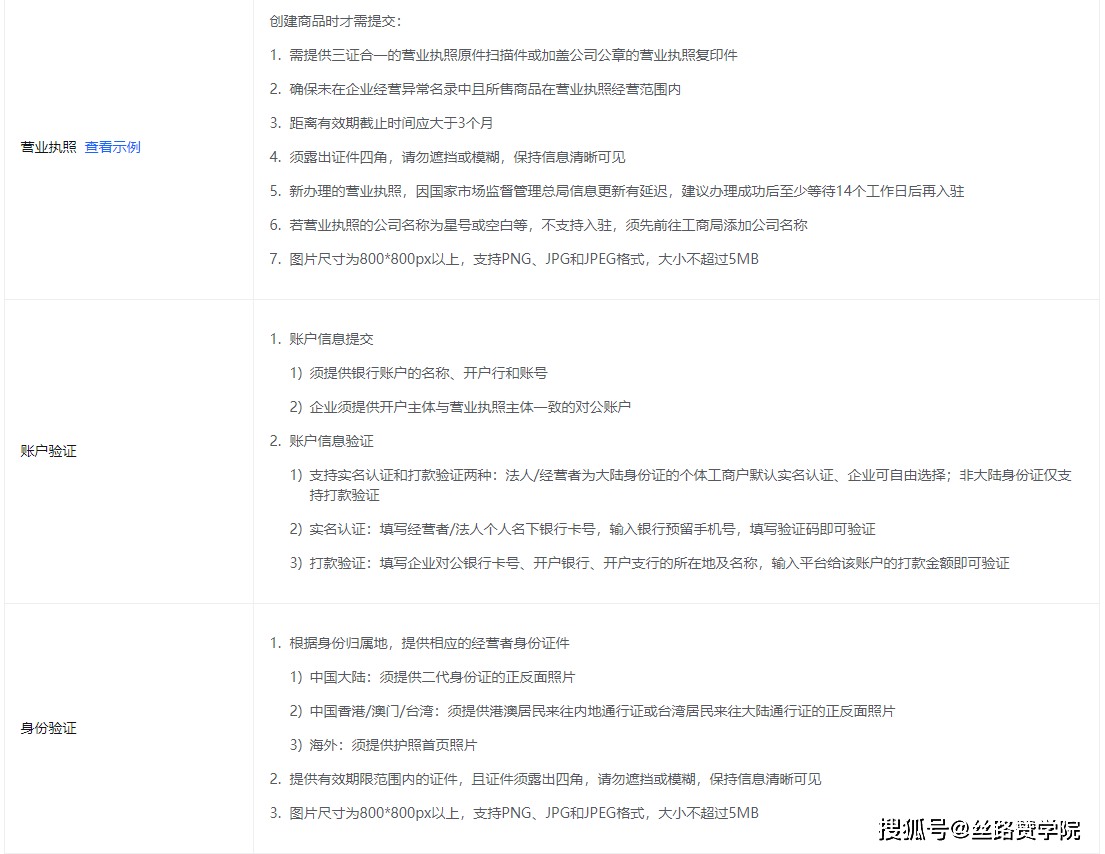Click the 中国大陆 二代身份证 requirement line
This screenshot has width=1105, height=854.
(x=433, y=677)
